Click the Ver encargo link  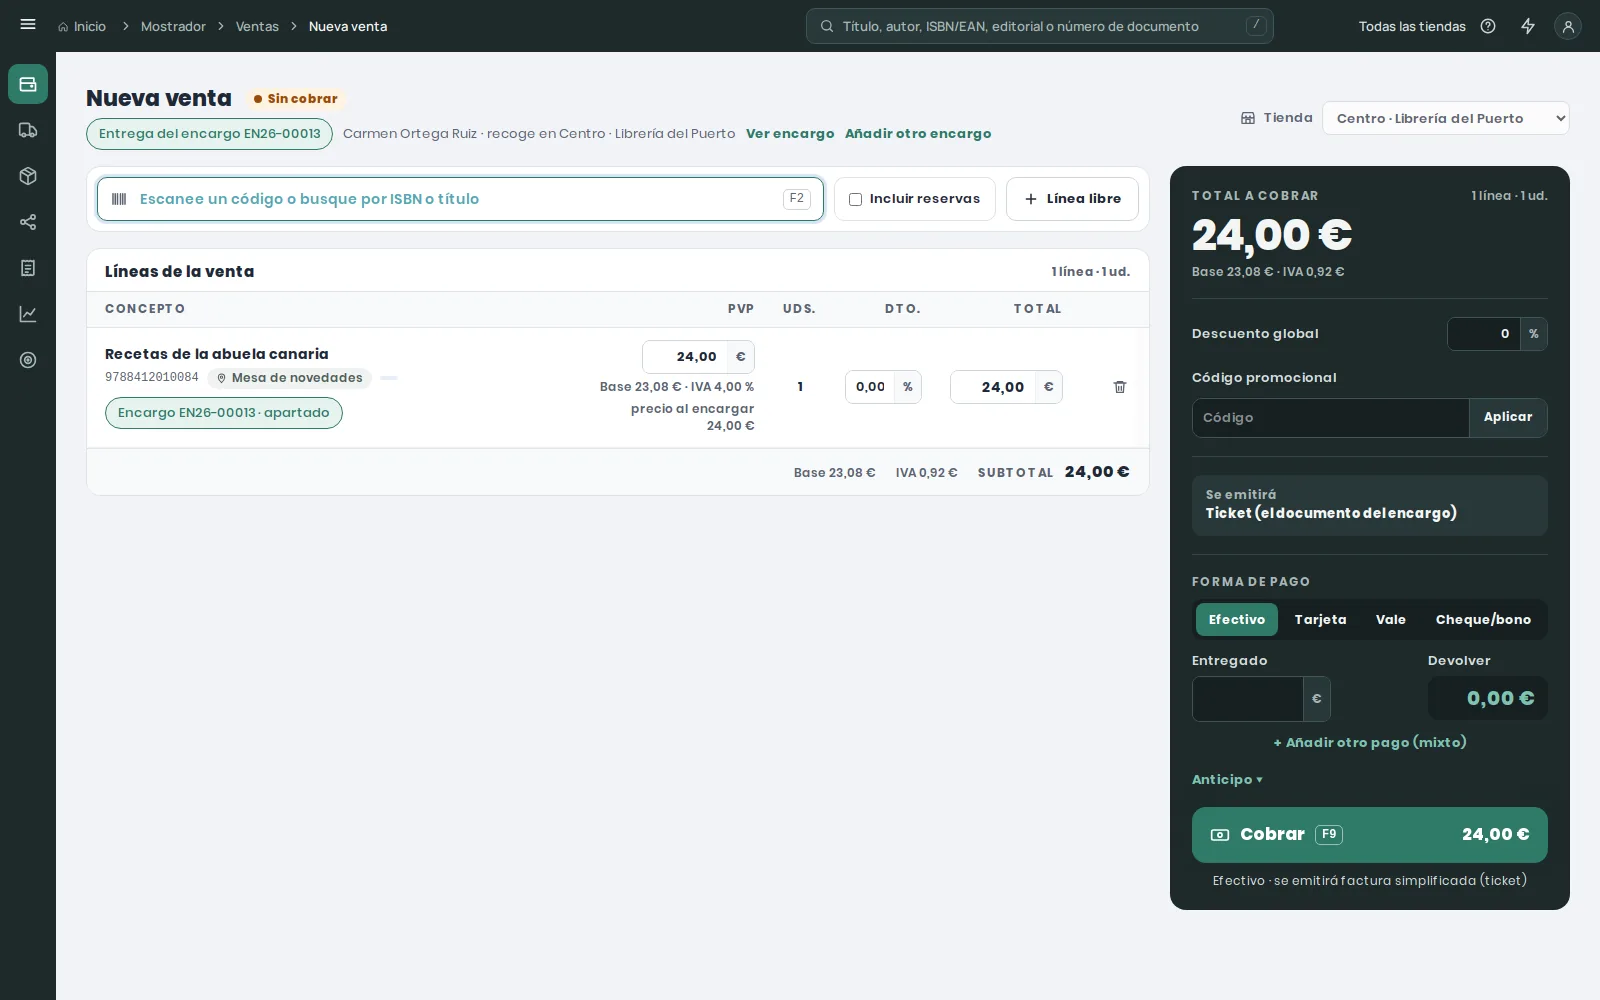[x=790, y=134]
